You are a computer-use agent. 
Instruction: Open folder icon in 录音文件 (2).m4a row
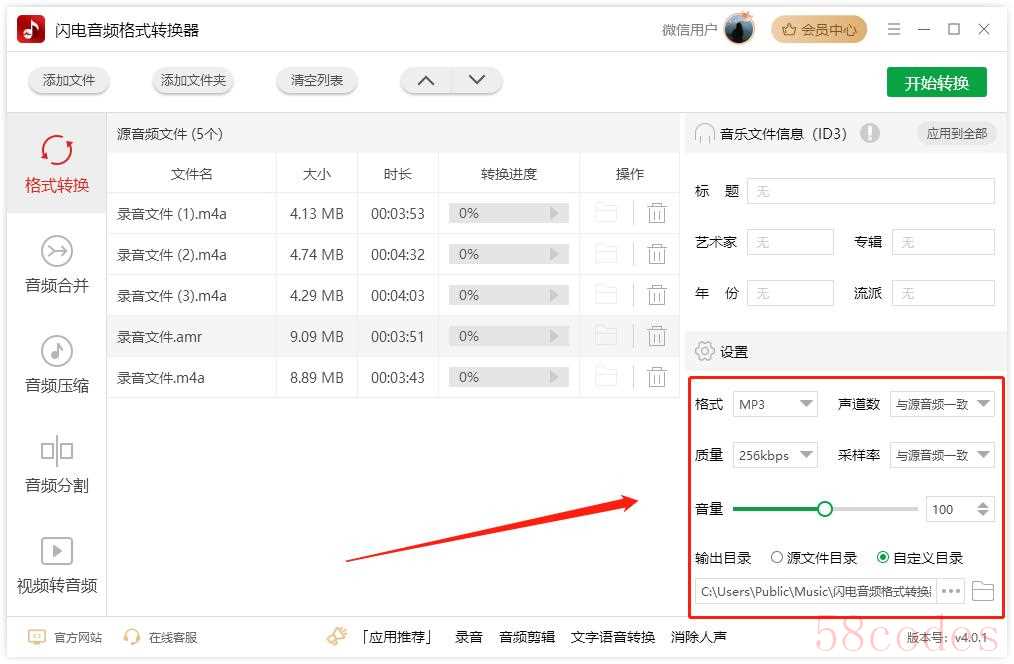tap(606, 254)
